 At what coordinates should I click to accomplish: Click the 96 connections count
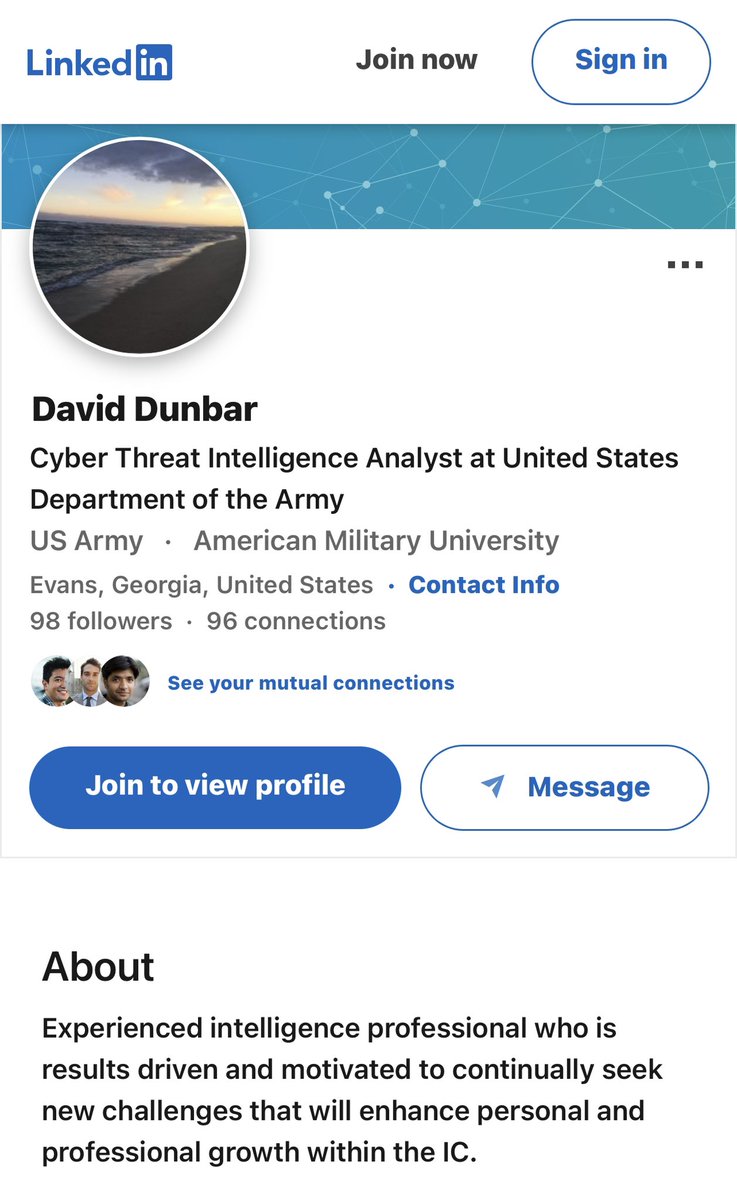click(296, 621)
